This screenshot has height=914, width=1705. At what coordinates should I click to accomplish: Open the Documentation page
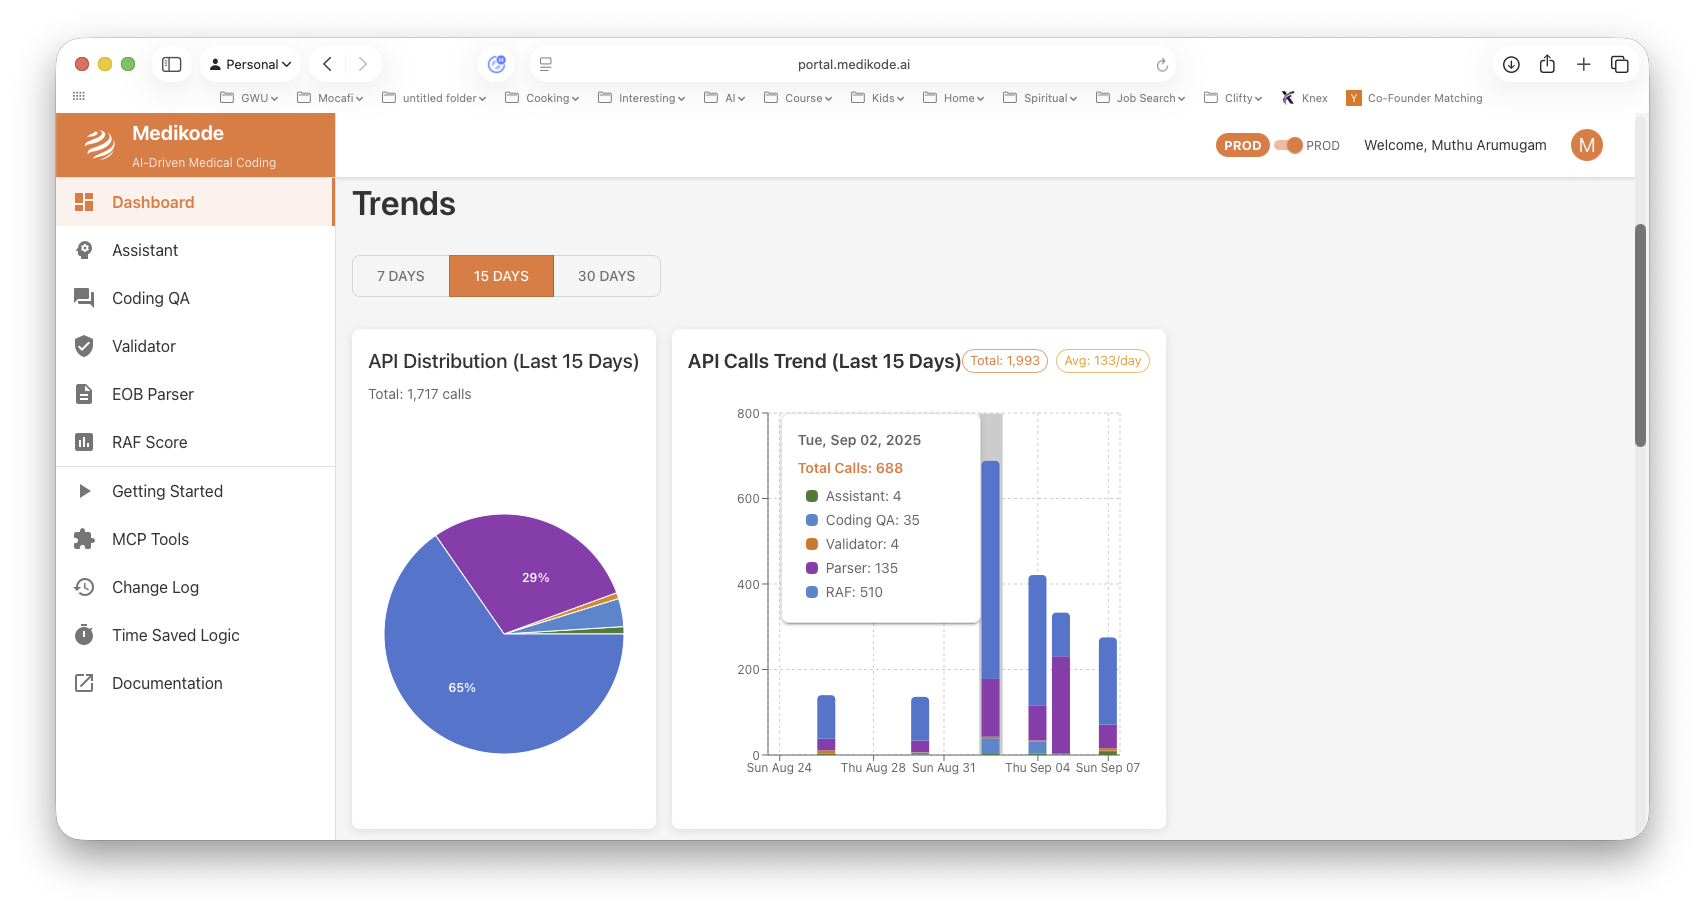pos(166,683)
